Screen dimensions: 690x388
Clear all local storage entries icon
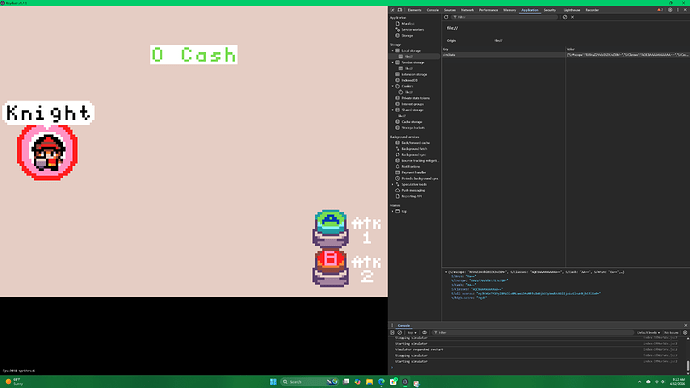565,17
